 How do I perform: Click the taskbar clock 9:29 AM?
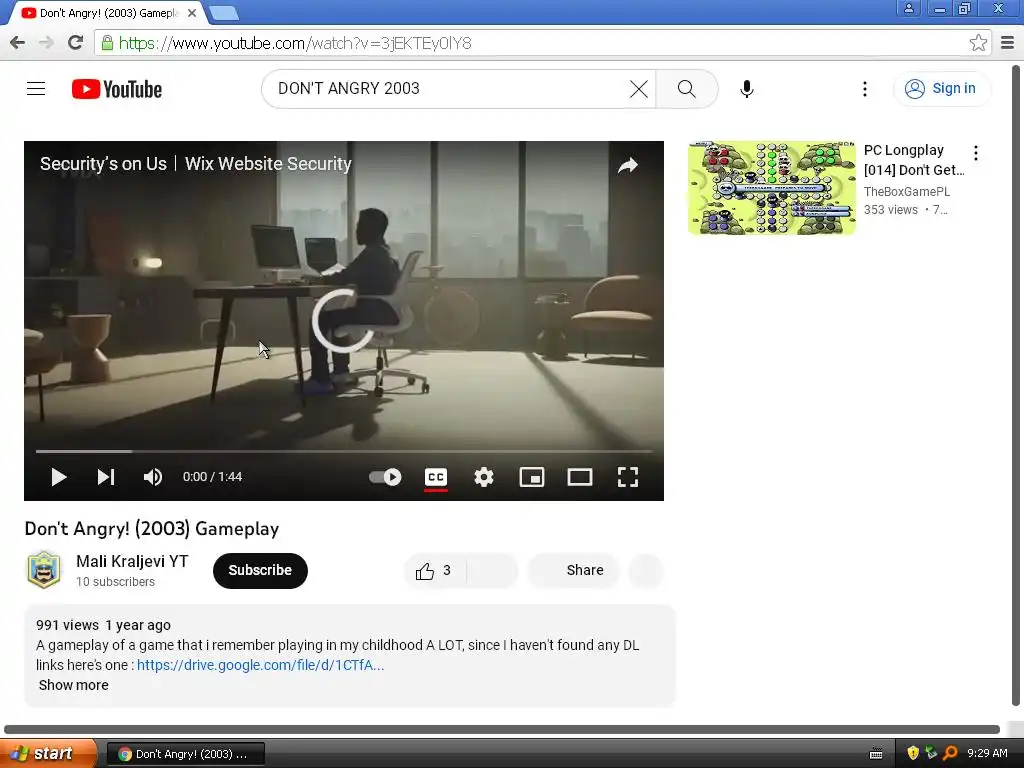[987, 754]
